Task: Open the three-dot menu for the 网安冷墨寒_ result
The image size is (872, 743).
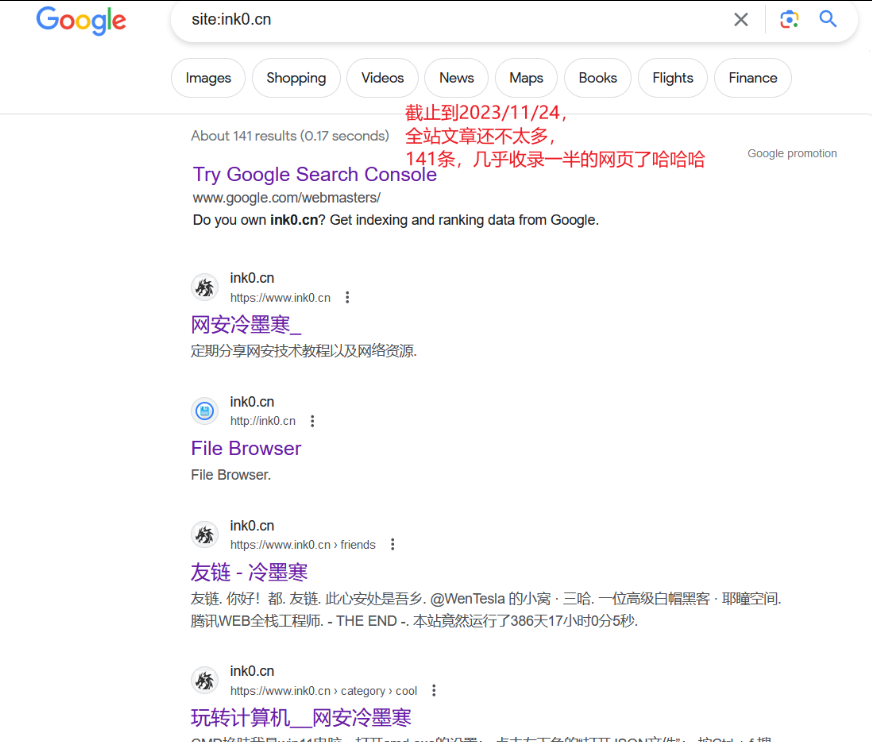Action: [345, 297]
